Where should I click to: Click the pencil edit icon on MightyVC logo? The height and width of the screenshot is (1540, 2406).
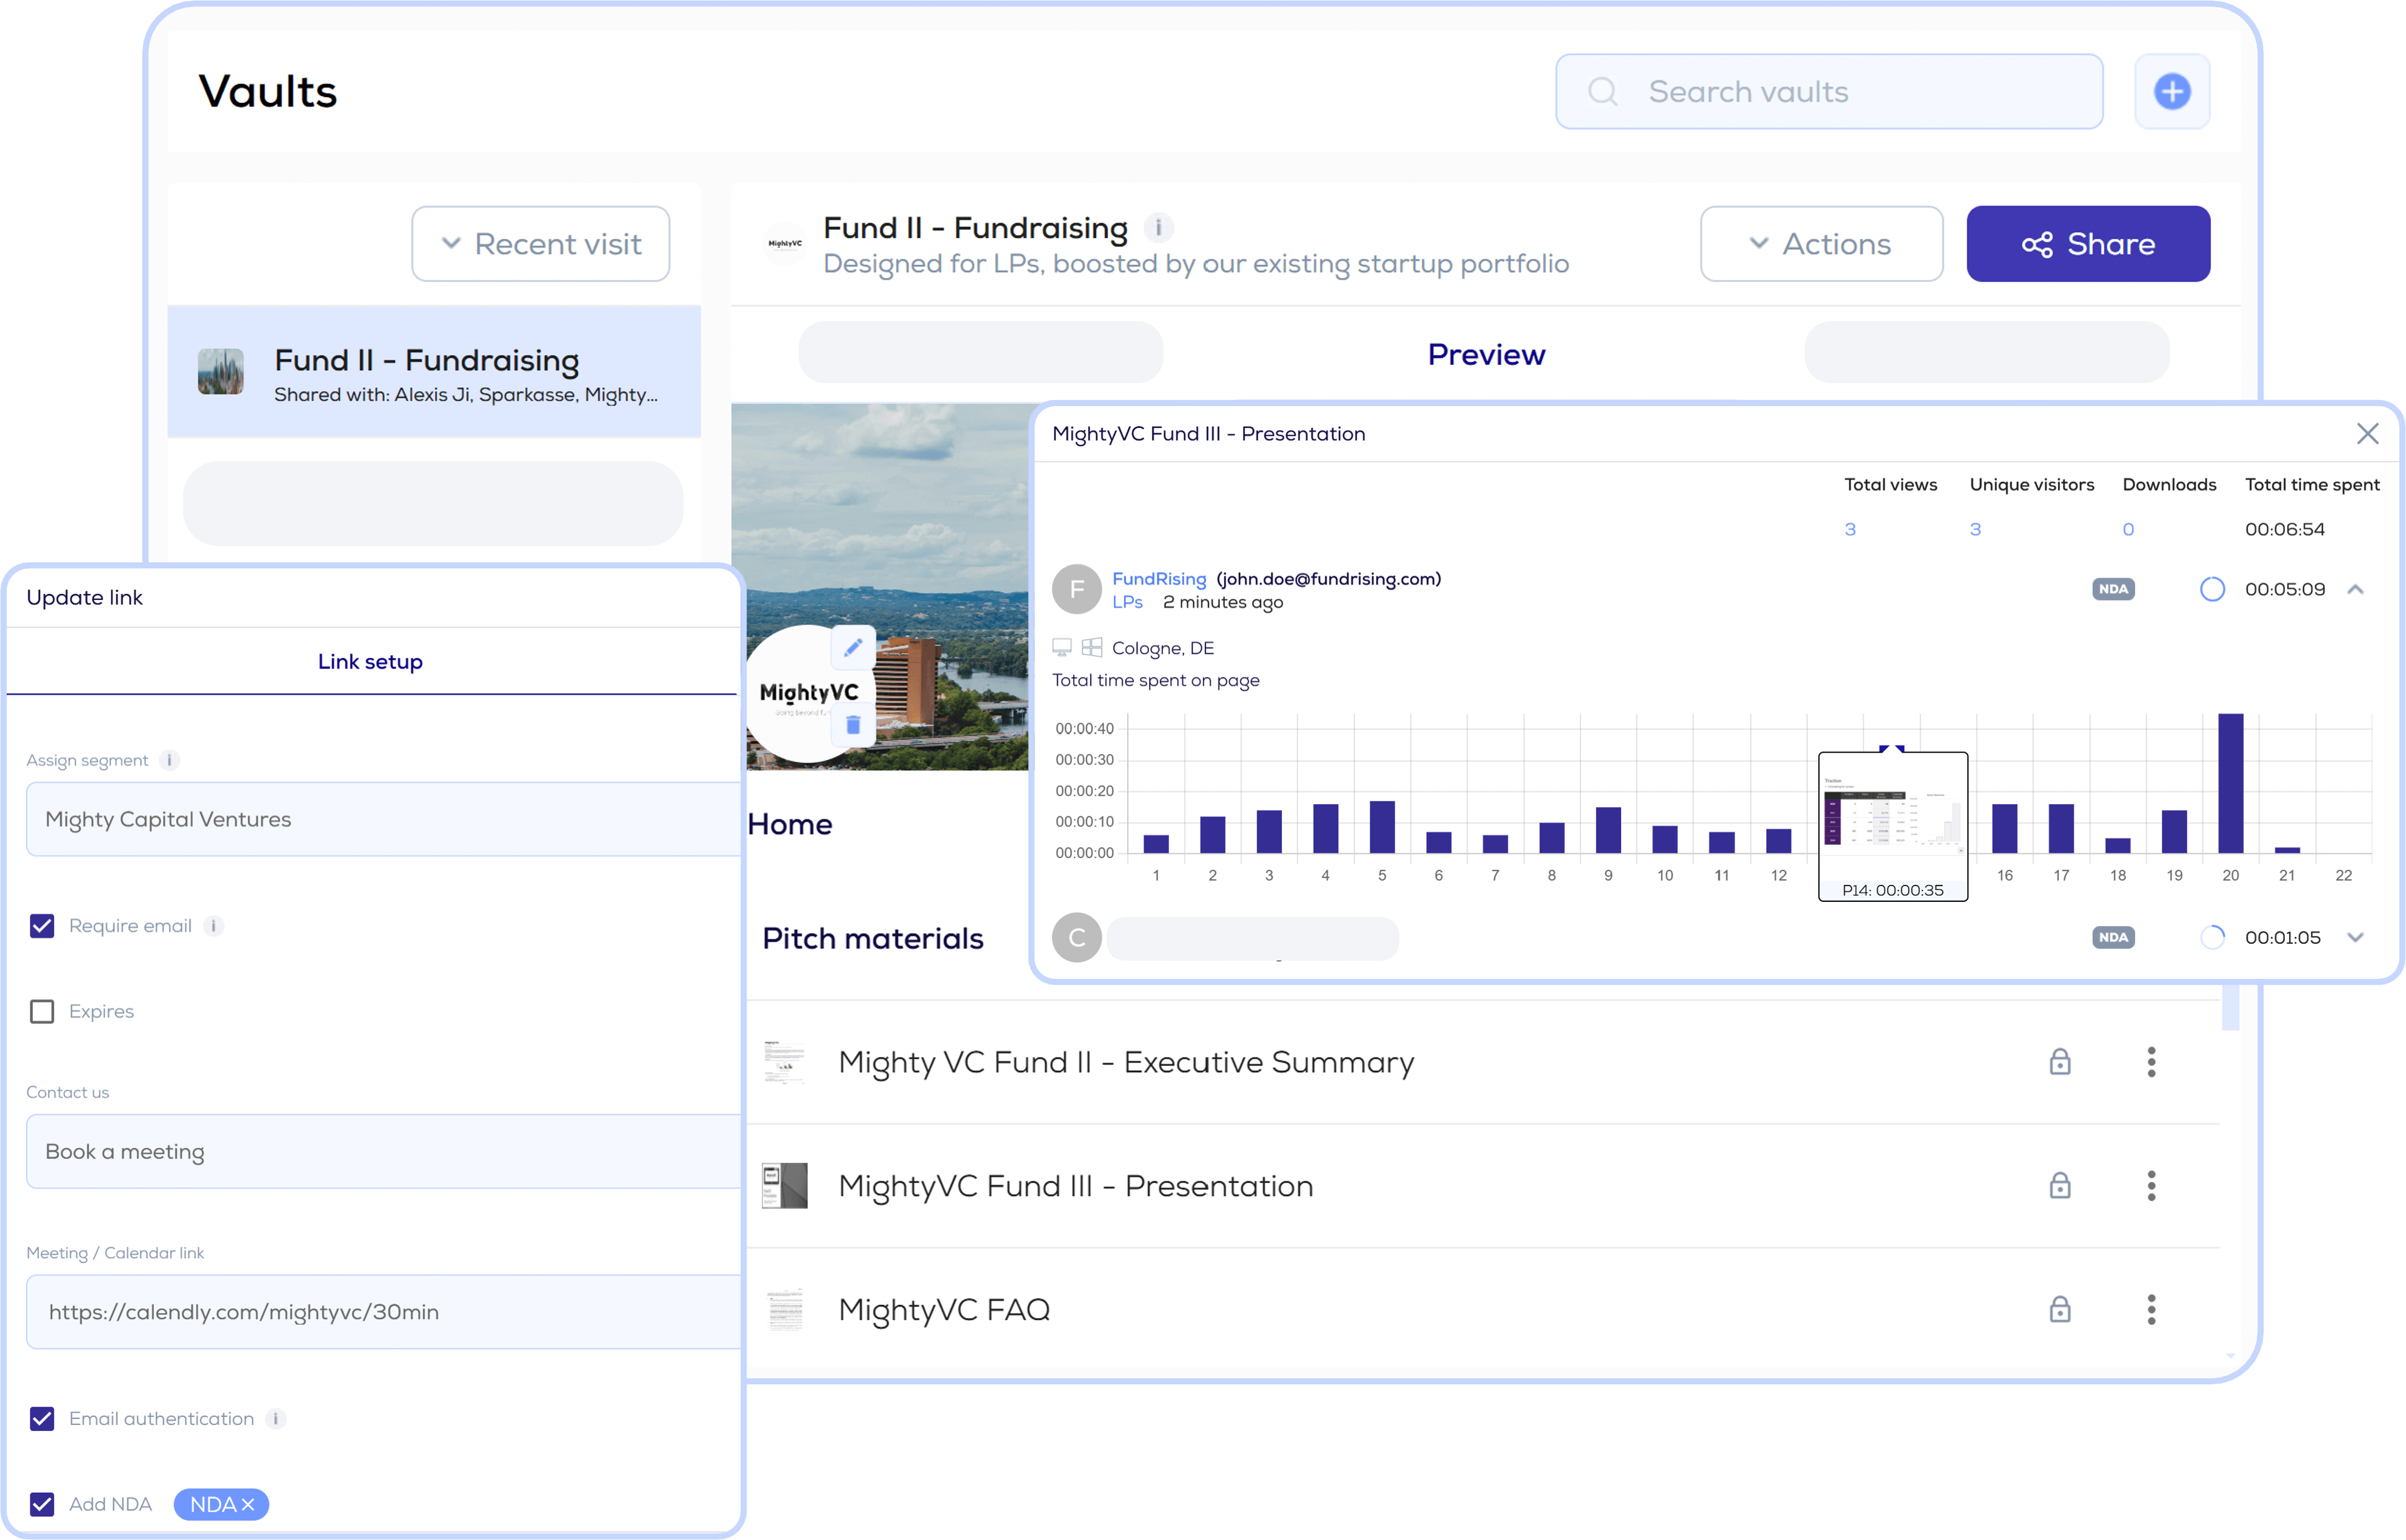pyautogui.click(x=853, y=648)
